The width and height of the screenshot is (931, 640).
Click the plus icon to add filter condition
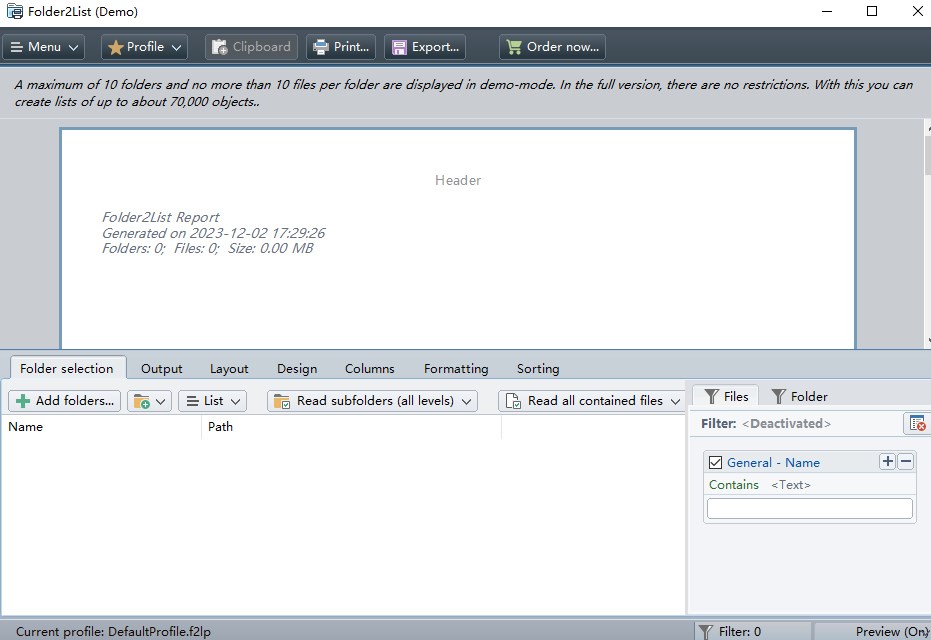pos(887,461)
